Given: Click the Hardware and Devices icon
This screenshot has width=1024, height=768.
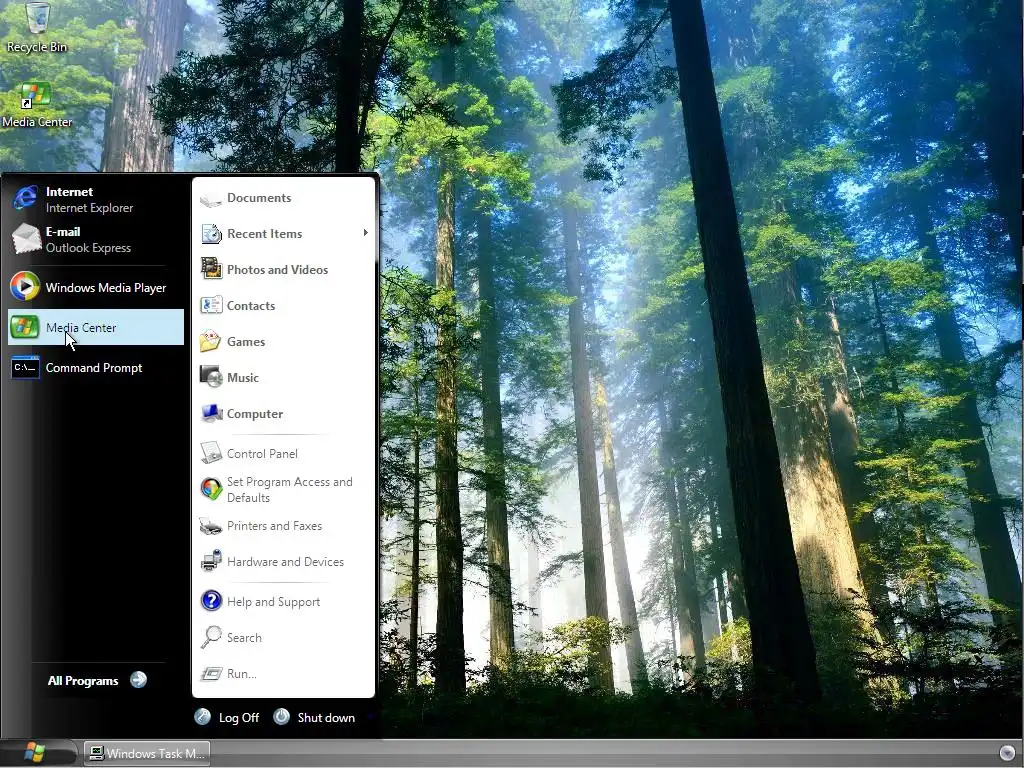Looking at the screenshot, I should pos(211,561).
